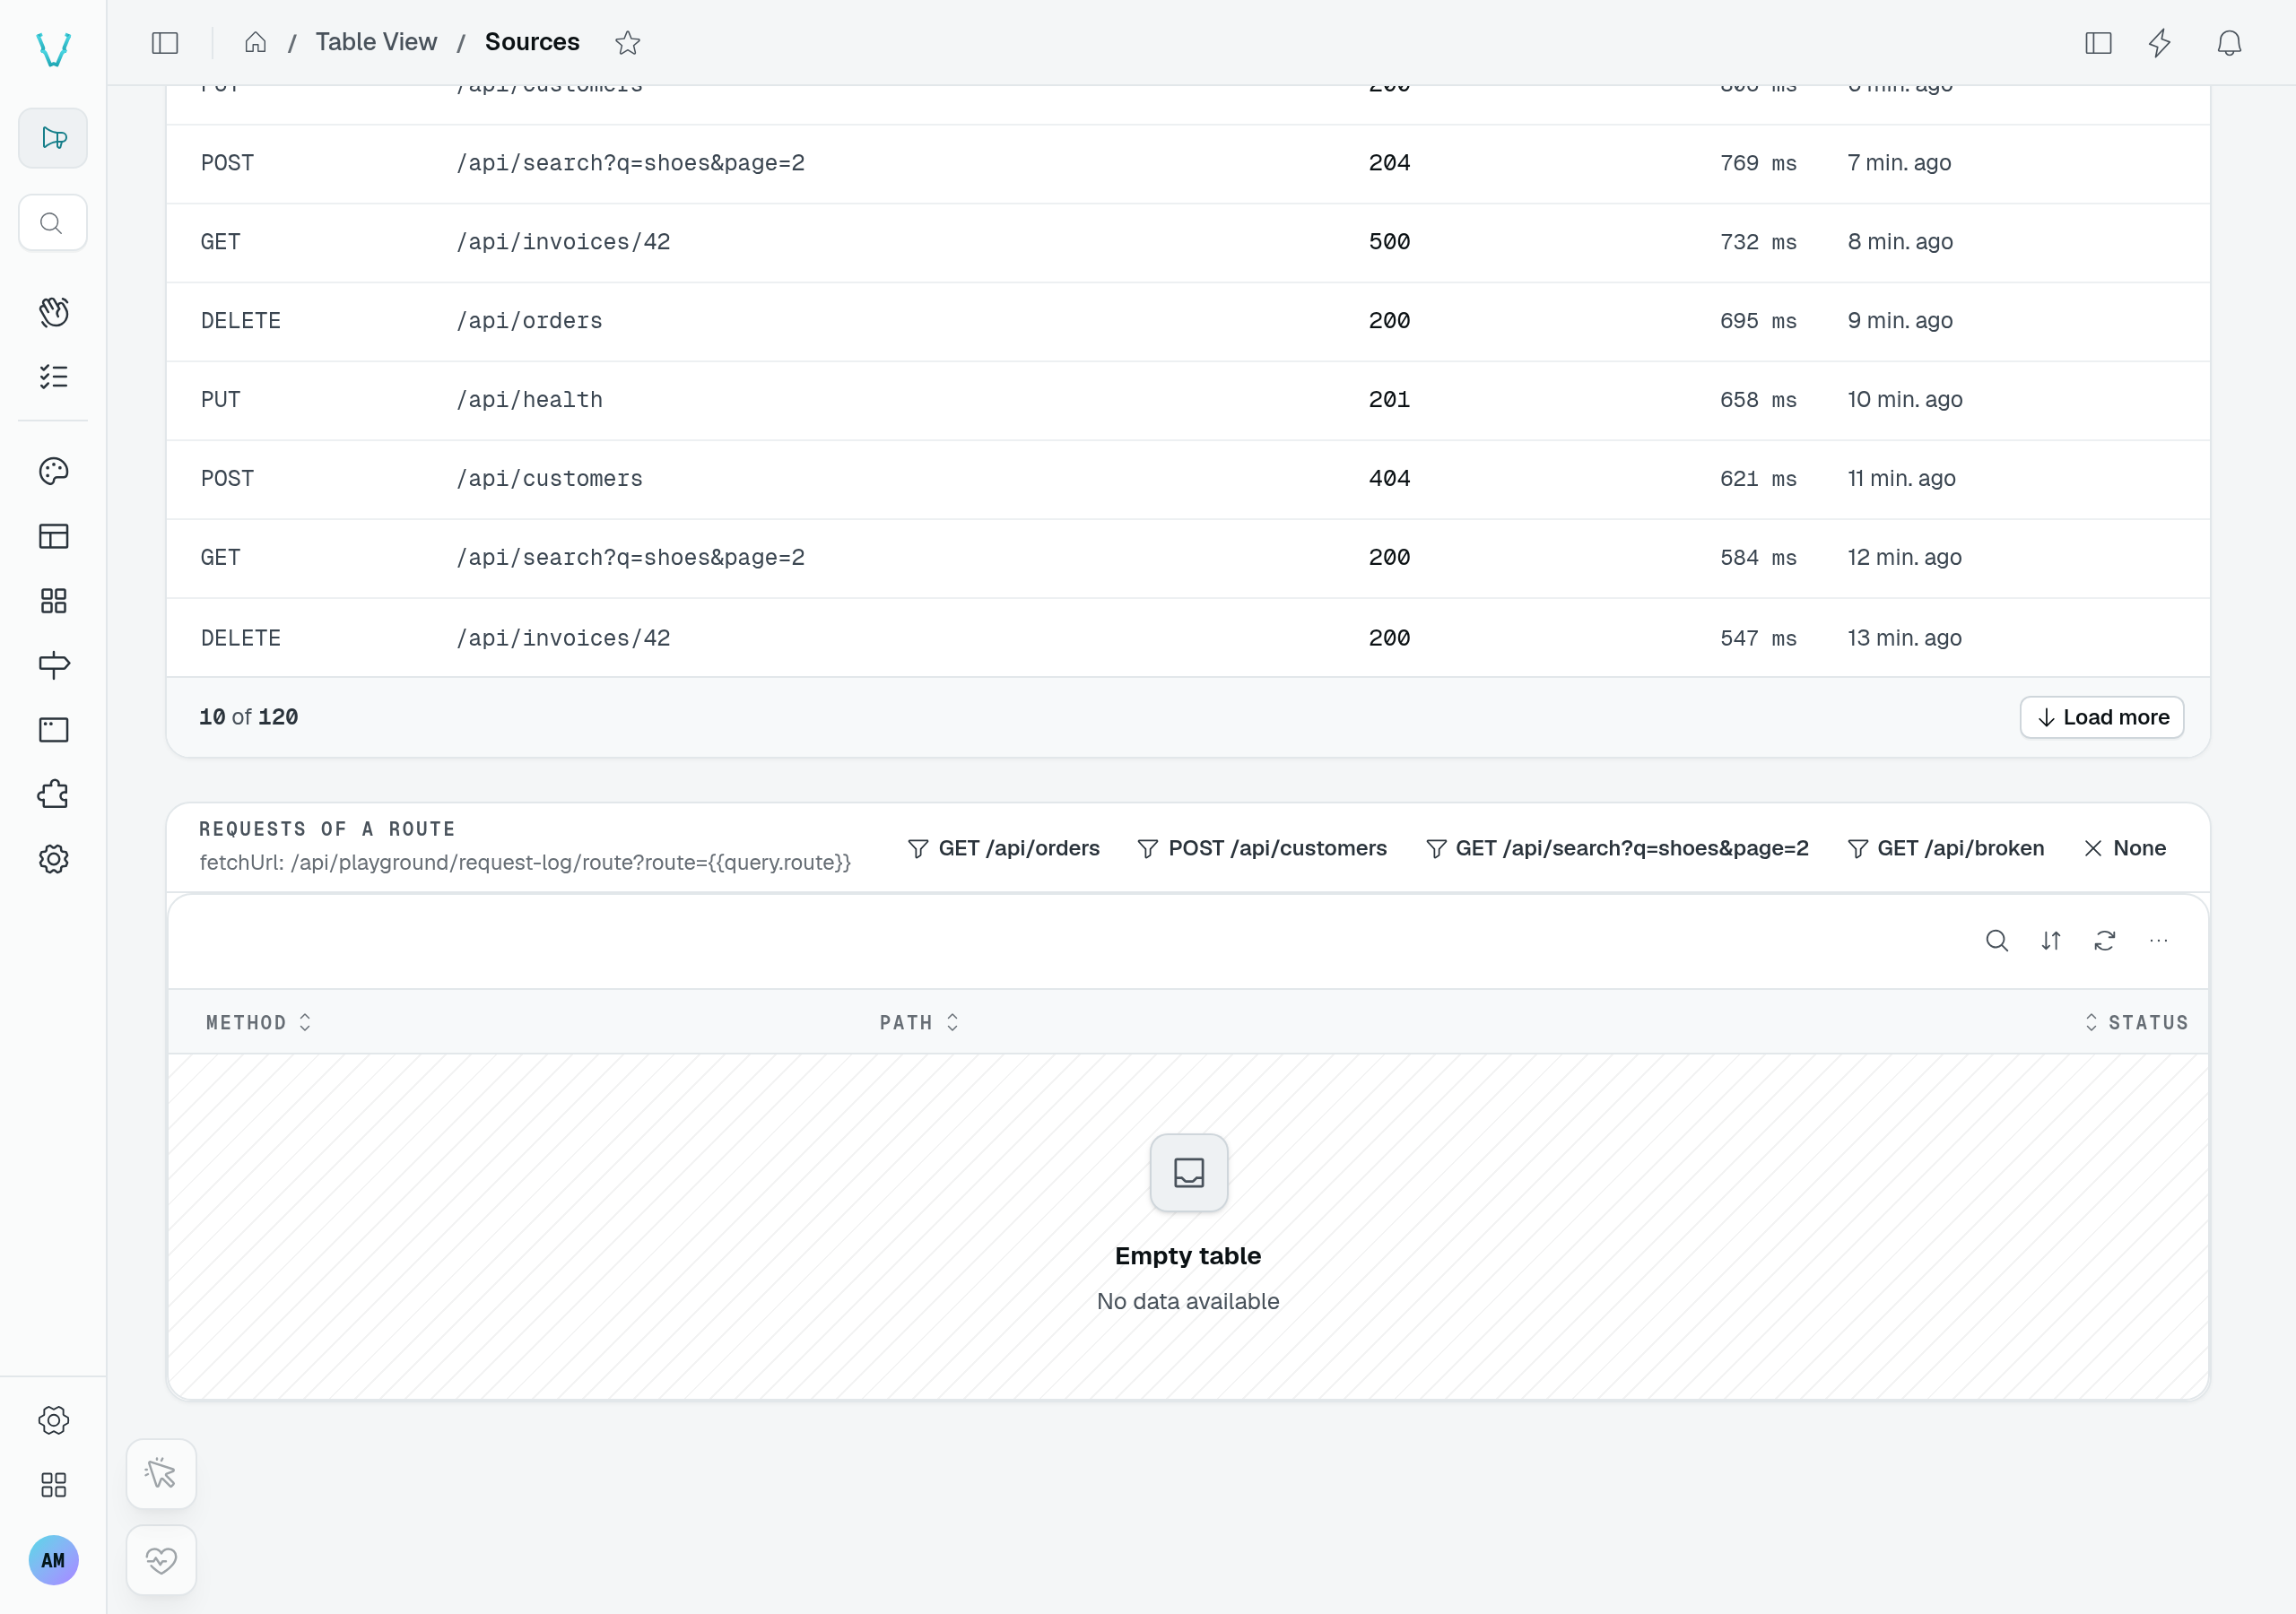Image resolution: width=2296 pixels, height=1614 pixels.
Task: Click the Load more button
Action: point(2102,717)
